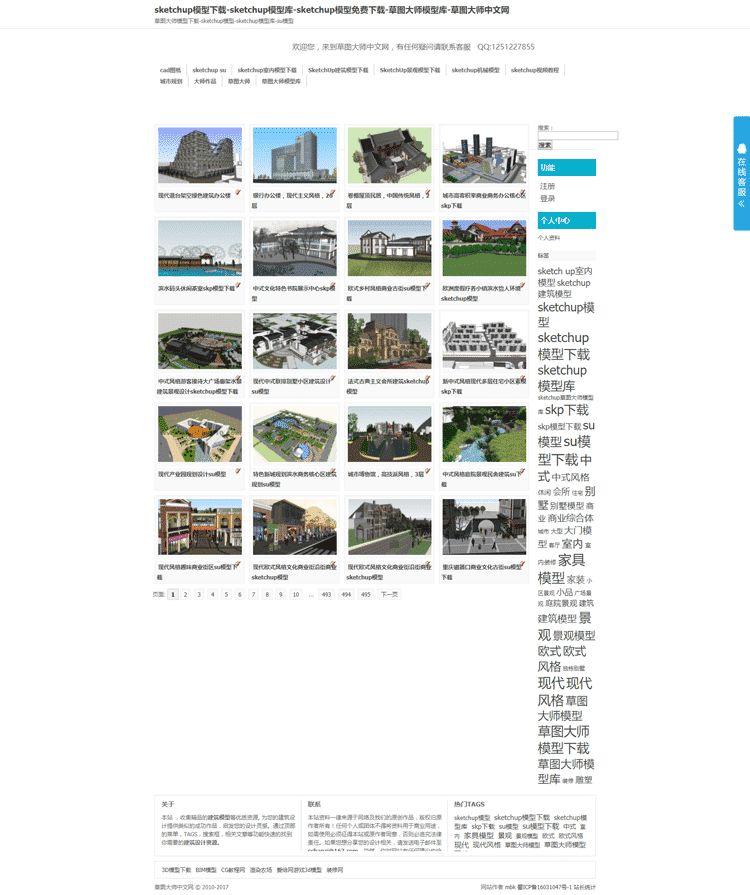
Task: Open the green office building thumbnail 现代混台架空
Action: pyautogui.click(x=200, y=155)
